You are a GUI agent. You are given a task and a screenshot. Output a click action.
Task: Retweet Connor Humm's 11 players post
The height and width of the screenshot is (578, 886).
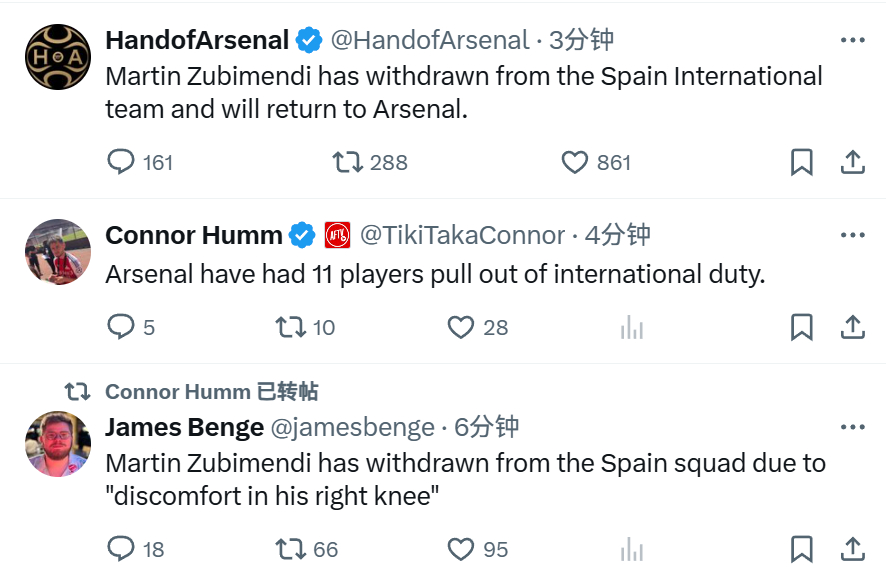290,327
